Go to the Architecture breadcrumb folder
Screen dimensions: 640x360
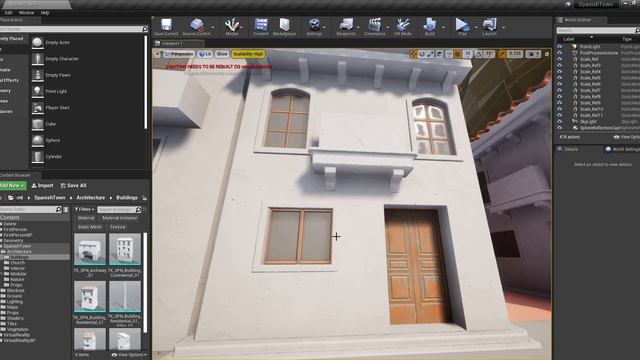pyautogui.click(x=91, y=198)
